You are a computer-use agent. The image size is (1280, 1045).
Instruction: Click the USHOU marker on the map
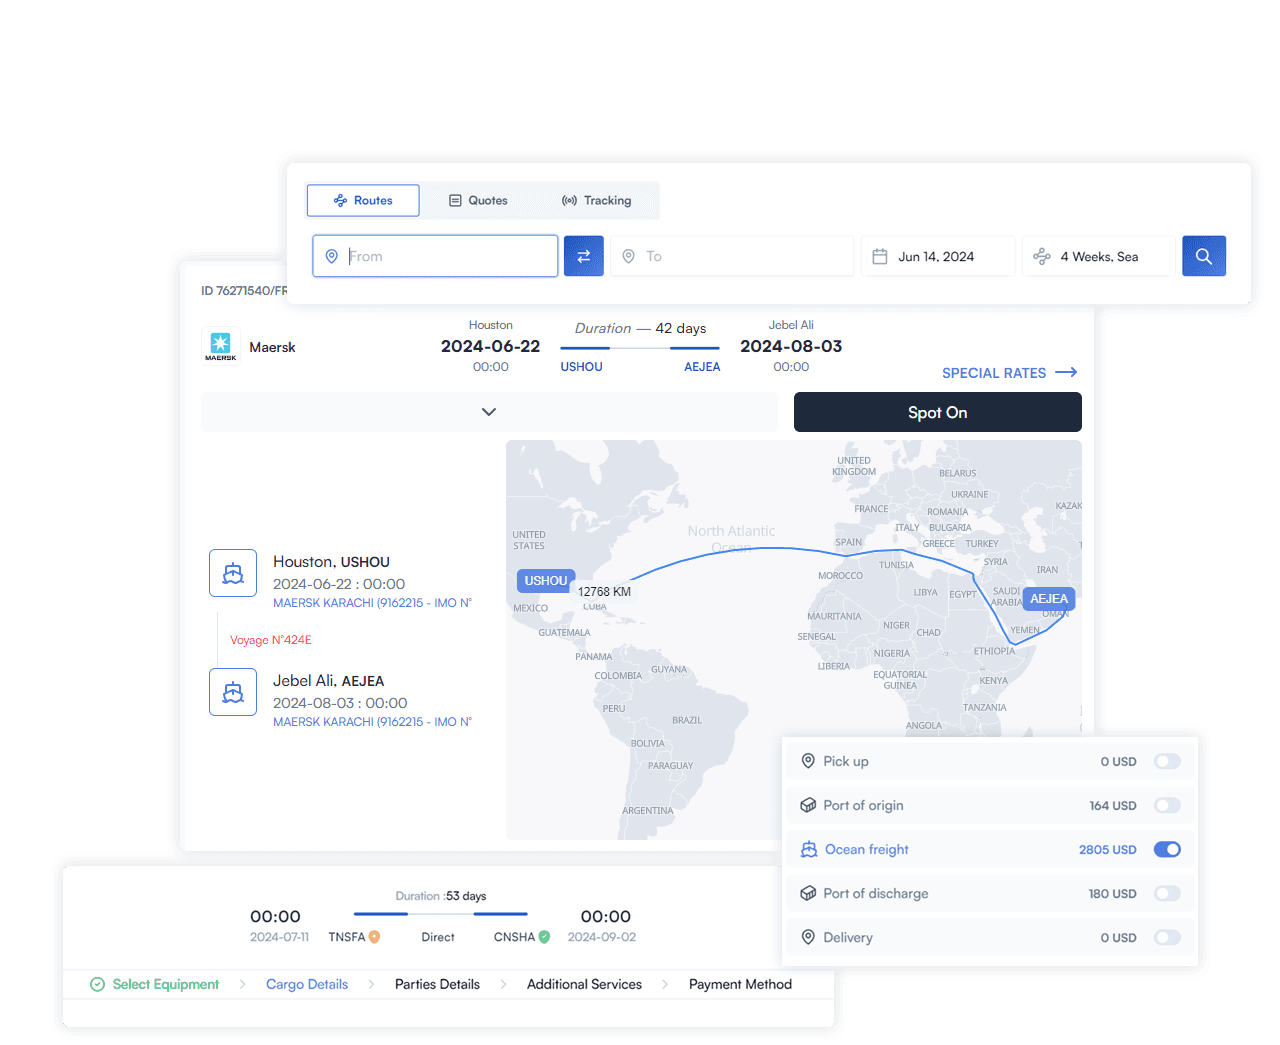pos(545,581)
